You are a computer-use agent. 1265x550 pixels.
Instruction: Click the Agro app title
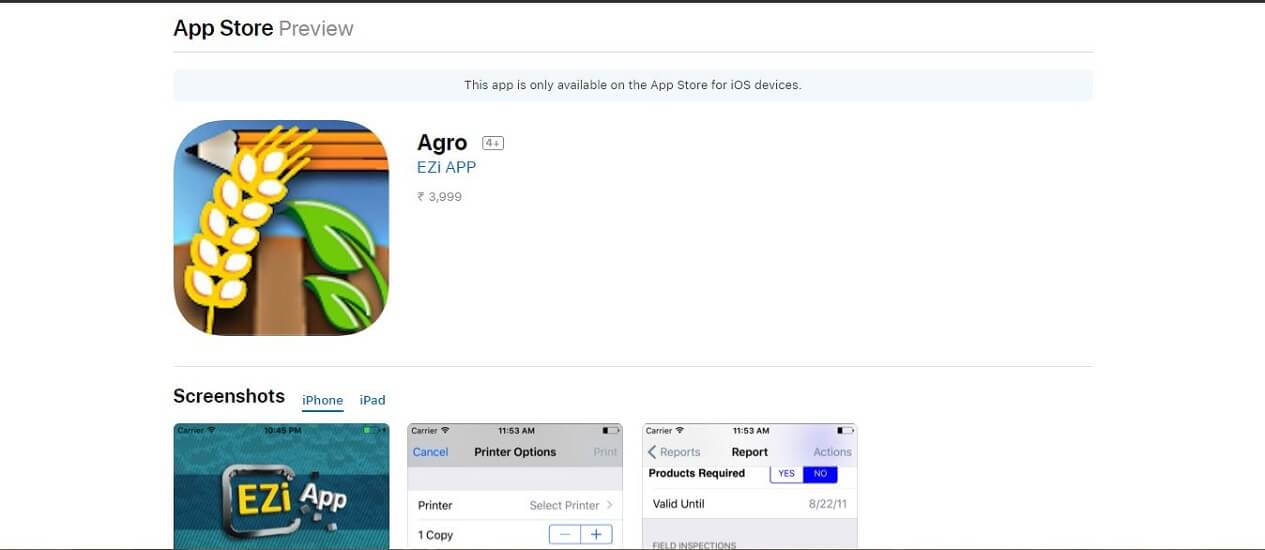442,143
